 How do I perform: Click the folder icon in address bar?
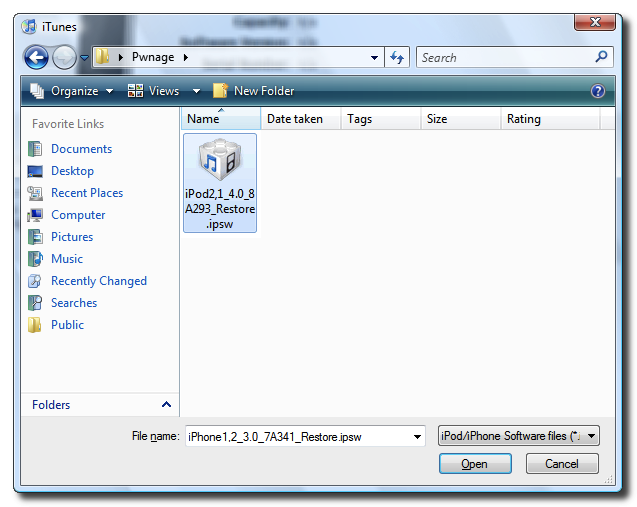[x=102, y=57]
